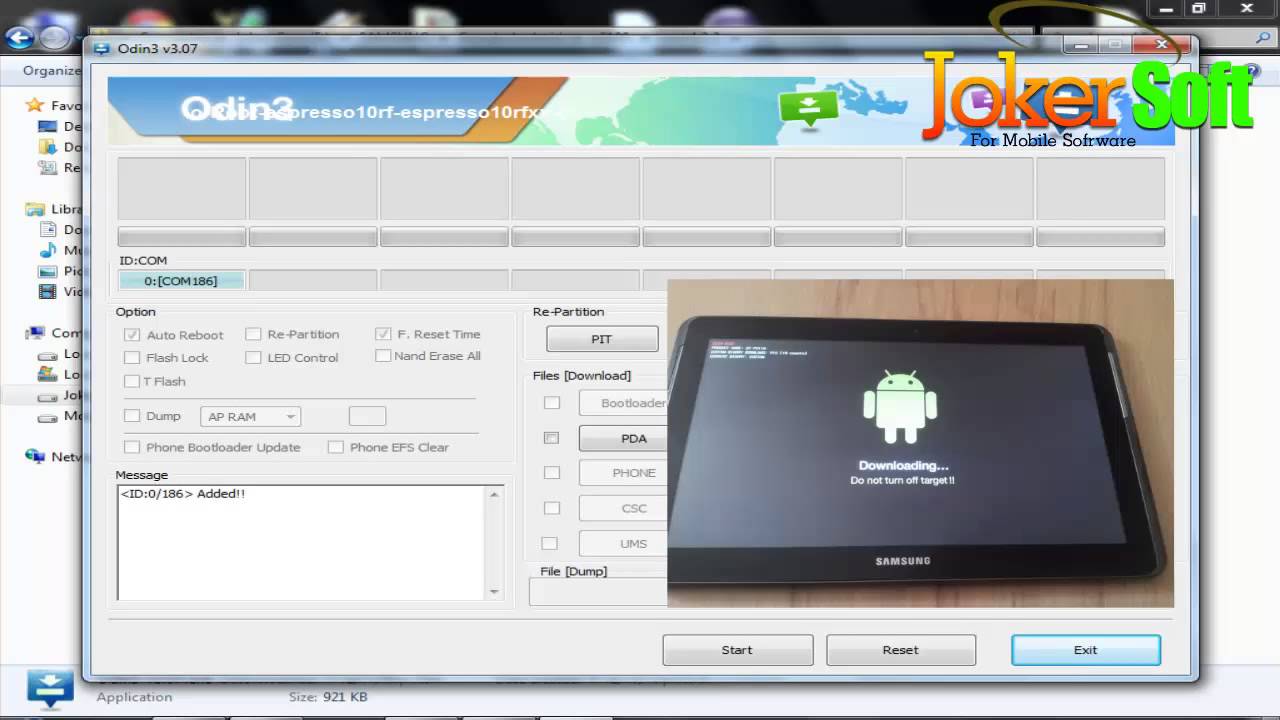
Task: Open Recent Places icon under Favorites
Action: tap(47, 167)
